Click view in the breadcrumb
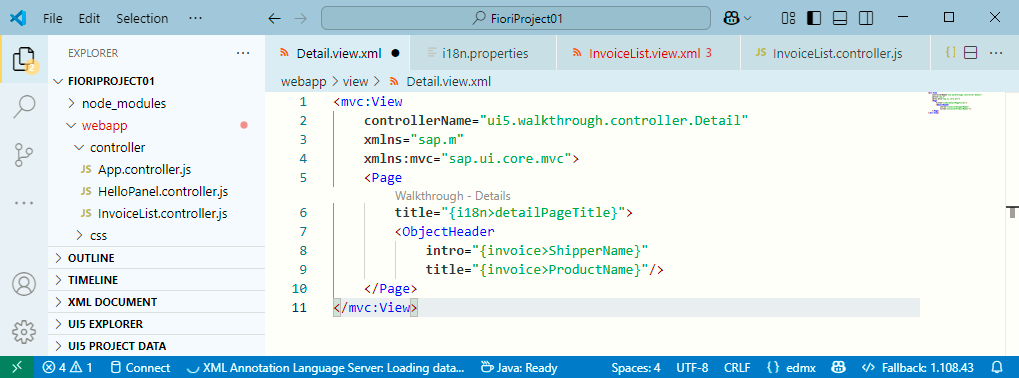Screen dimensions: 1019x378 tap(355, 82)
